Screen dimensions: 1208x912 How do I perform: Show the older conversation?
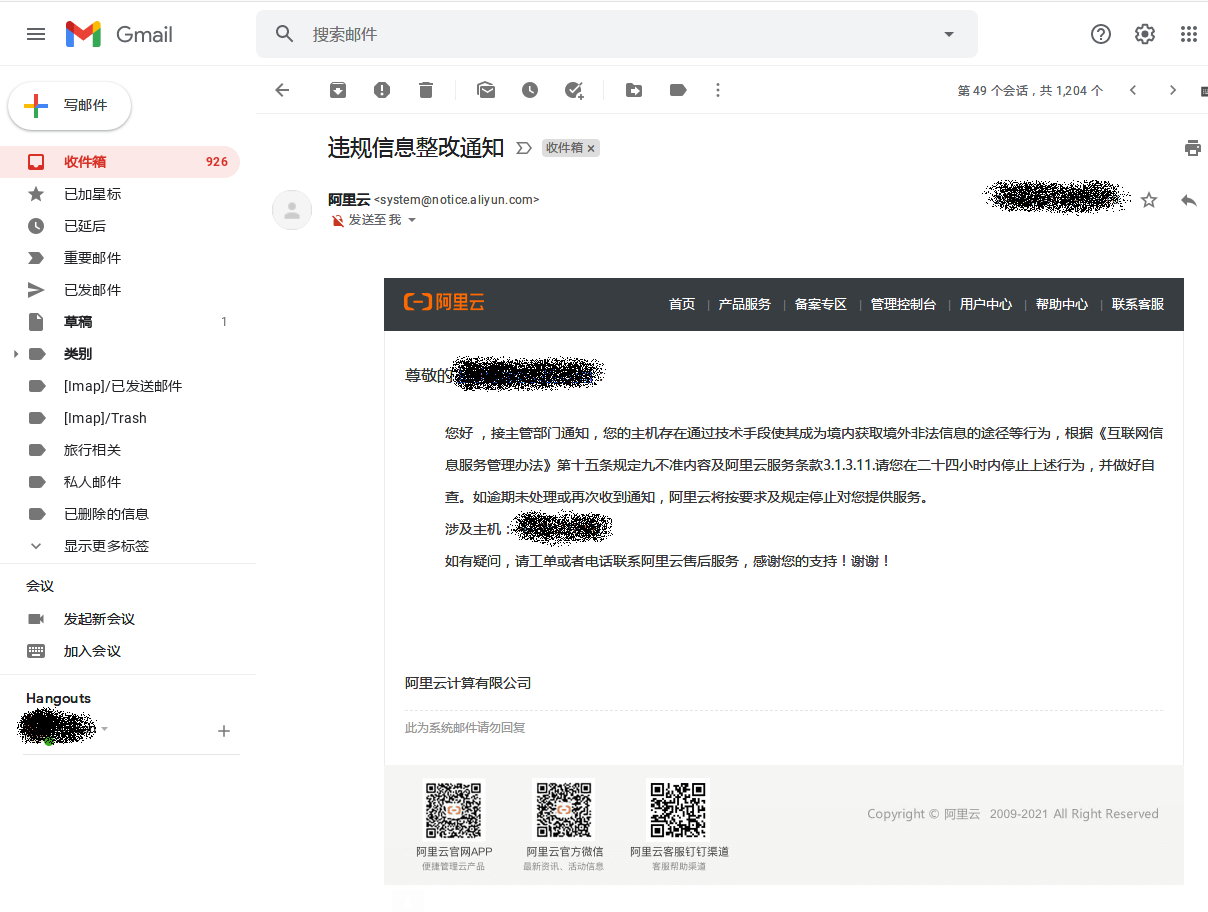(1173, 90)
